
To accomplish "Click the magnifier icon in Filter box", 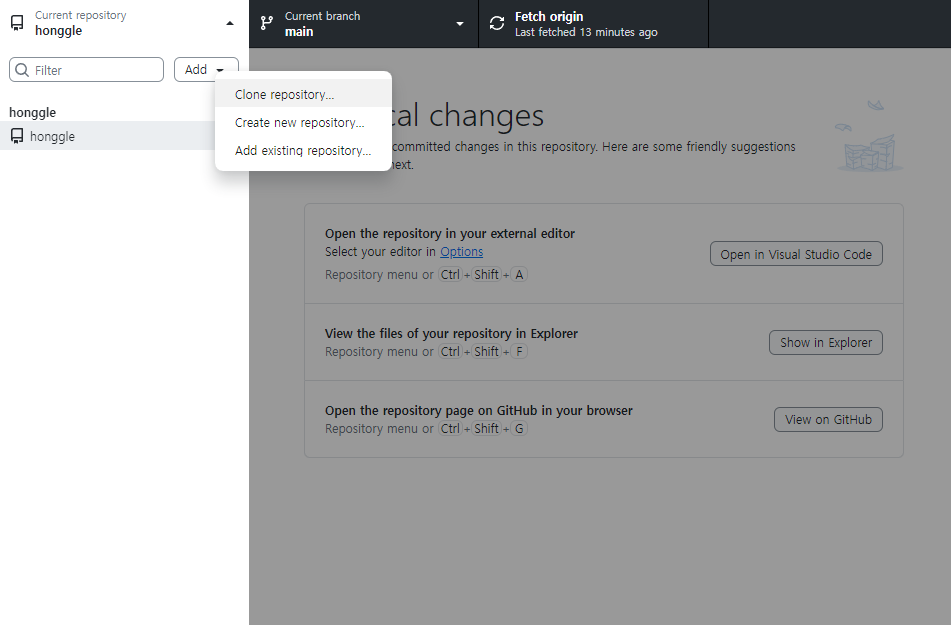I will [22, 70].
